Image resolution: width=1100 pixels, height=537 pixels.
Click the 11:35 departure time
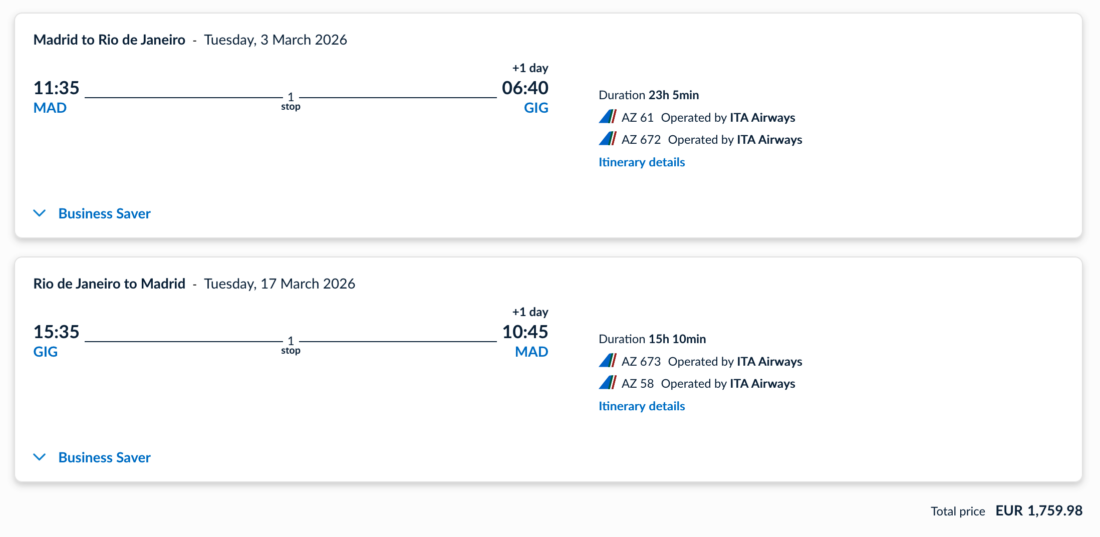56,88
